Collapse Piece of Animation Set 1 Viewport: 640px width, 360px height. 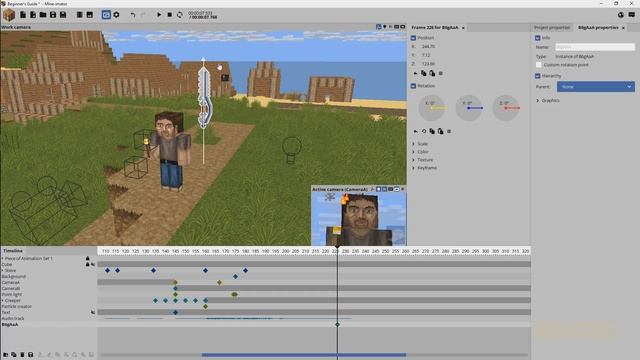click(x=2, y=259)
